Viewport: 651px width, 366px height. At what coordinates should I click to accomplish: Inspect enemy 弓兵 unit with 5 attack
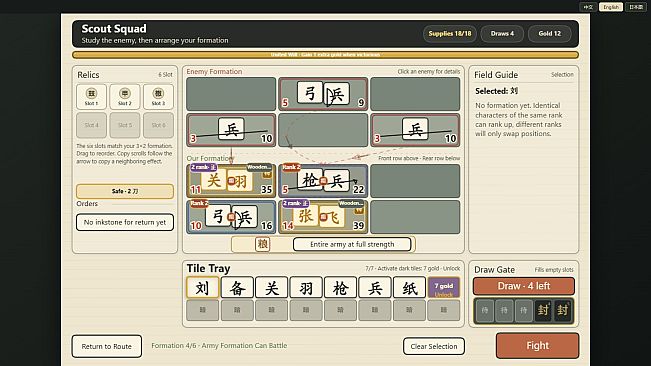tap(323, 94)
